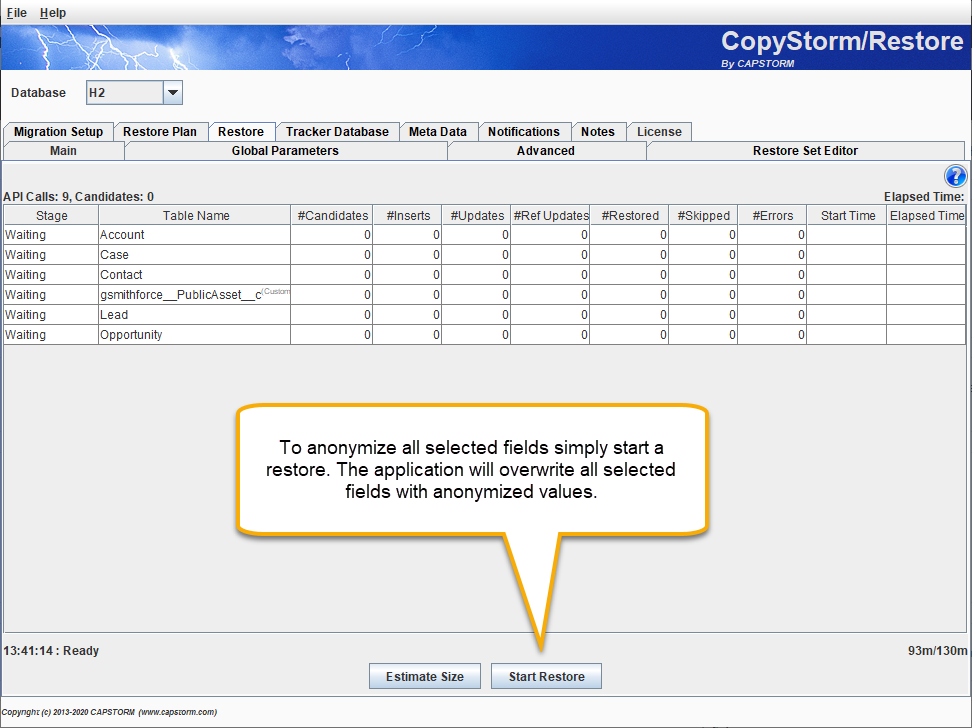
Task: Click the Stage column header
Action: pos(51,215)
